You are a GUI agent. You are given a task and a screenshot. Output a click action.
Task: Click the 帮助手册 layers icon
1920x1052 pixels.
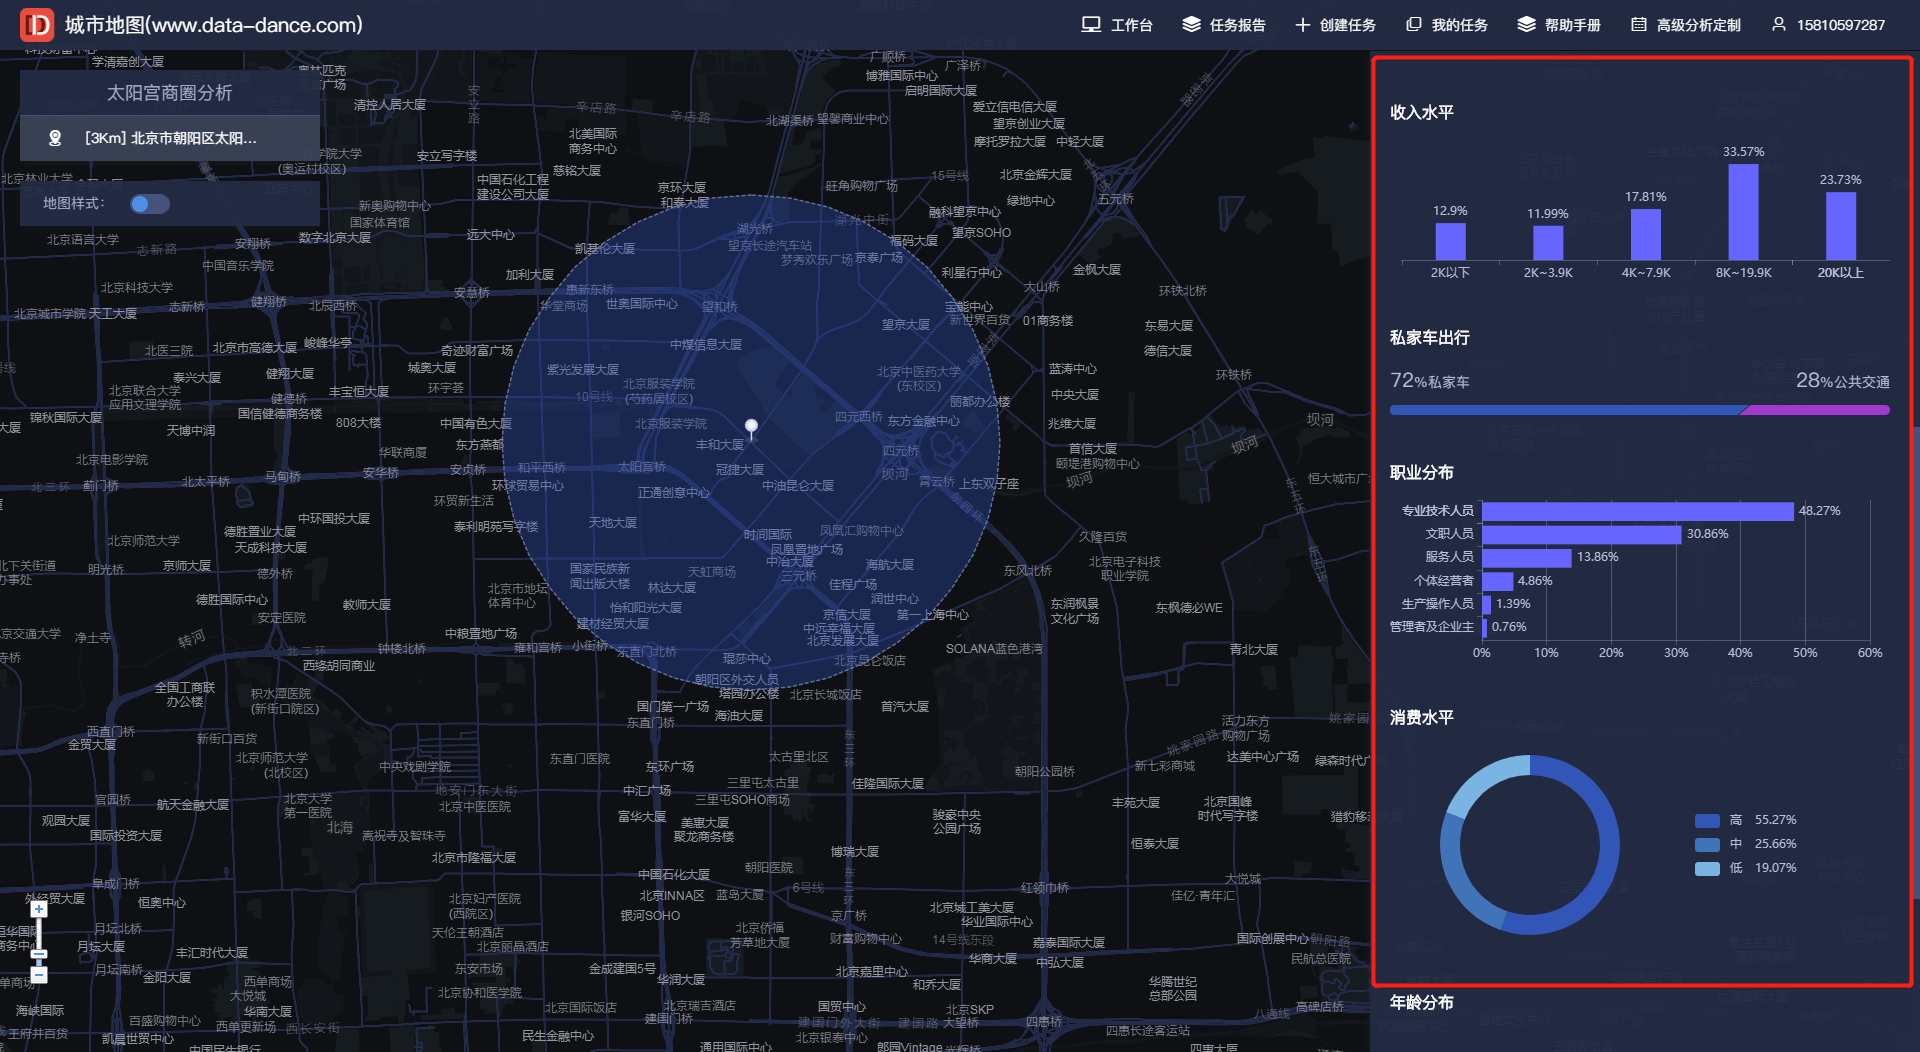coord(1524,24)
